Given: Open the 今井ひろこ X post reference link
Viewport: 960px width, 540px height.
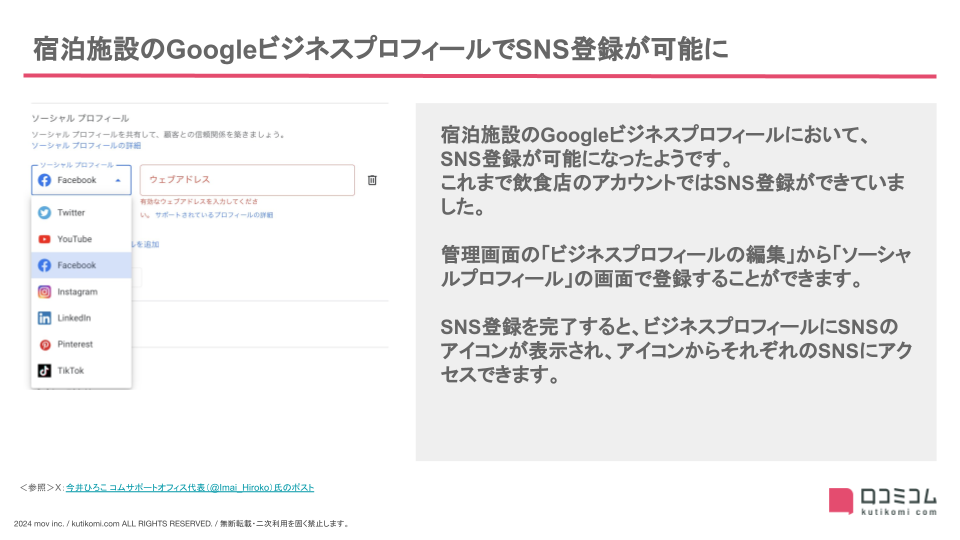Looking at the screenshot, I should [x=190, y=488].
